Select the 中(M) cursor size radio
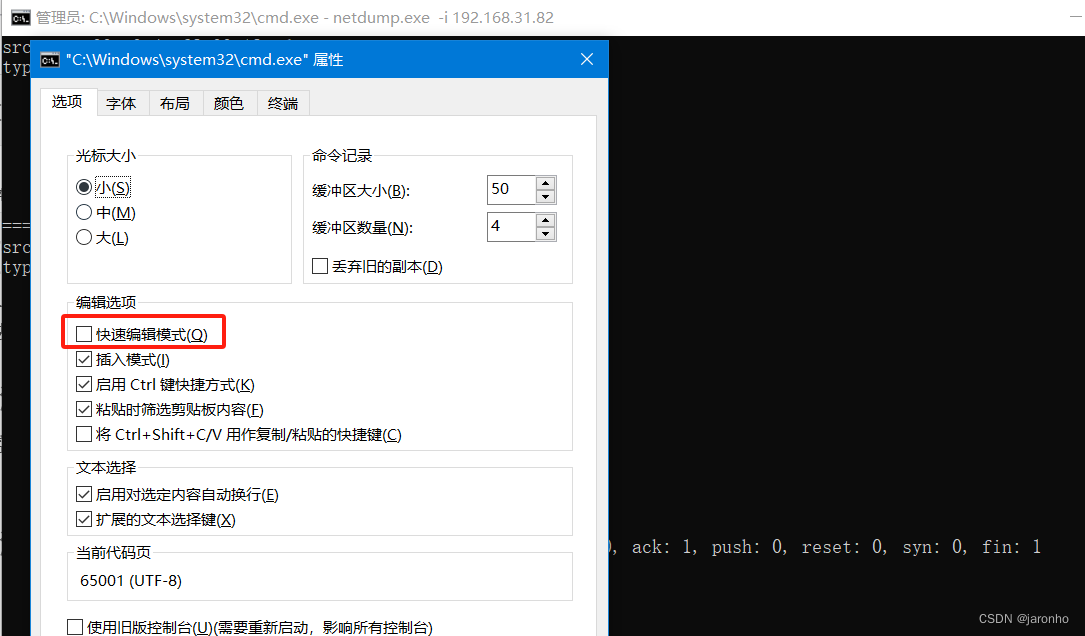 coord(84,212)
